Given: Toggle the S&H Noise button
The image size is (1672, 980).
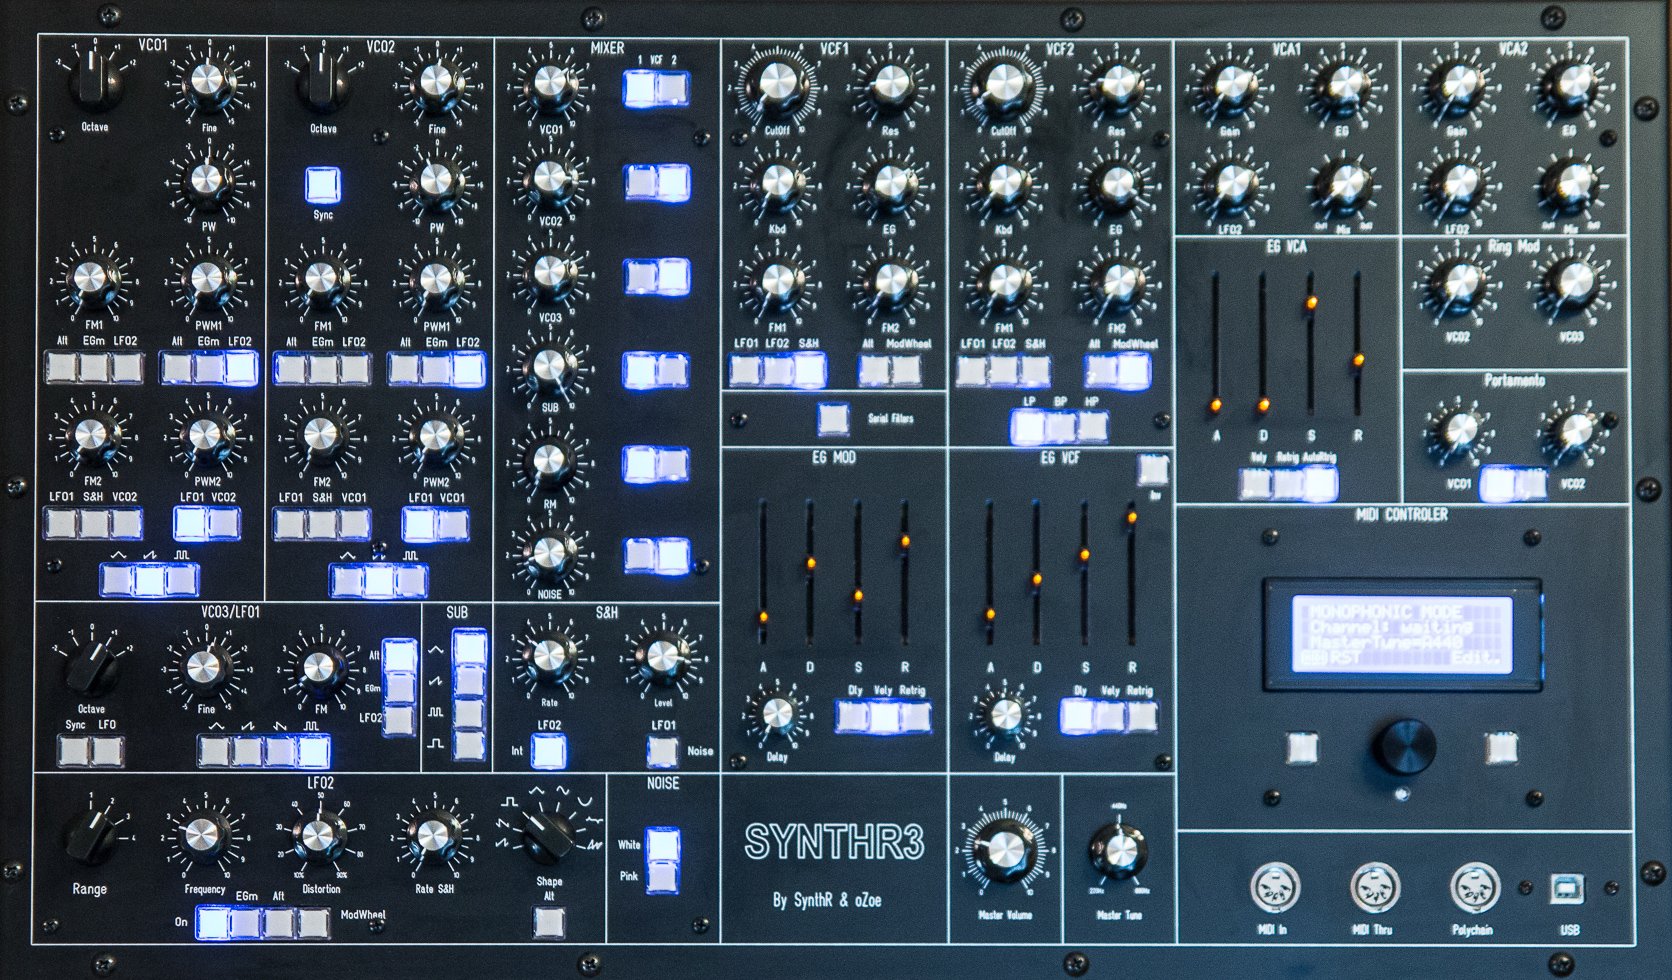Looking at the screenshot, I should coord(662,751).
